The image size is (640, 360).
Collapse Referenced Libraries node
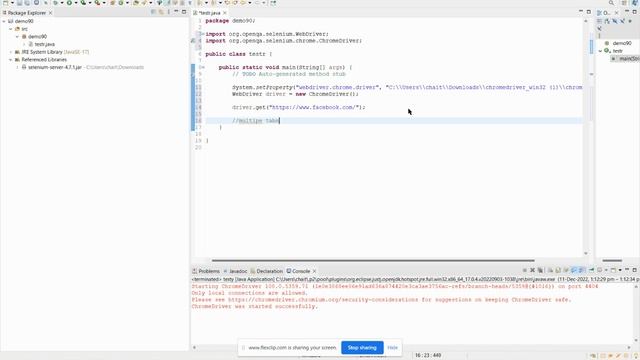pos(11,60)
